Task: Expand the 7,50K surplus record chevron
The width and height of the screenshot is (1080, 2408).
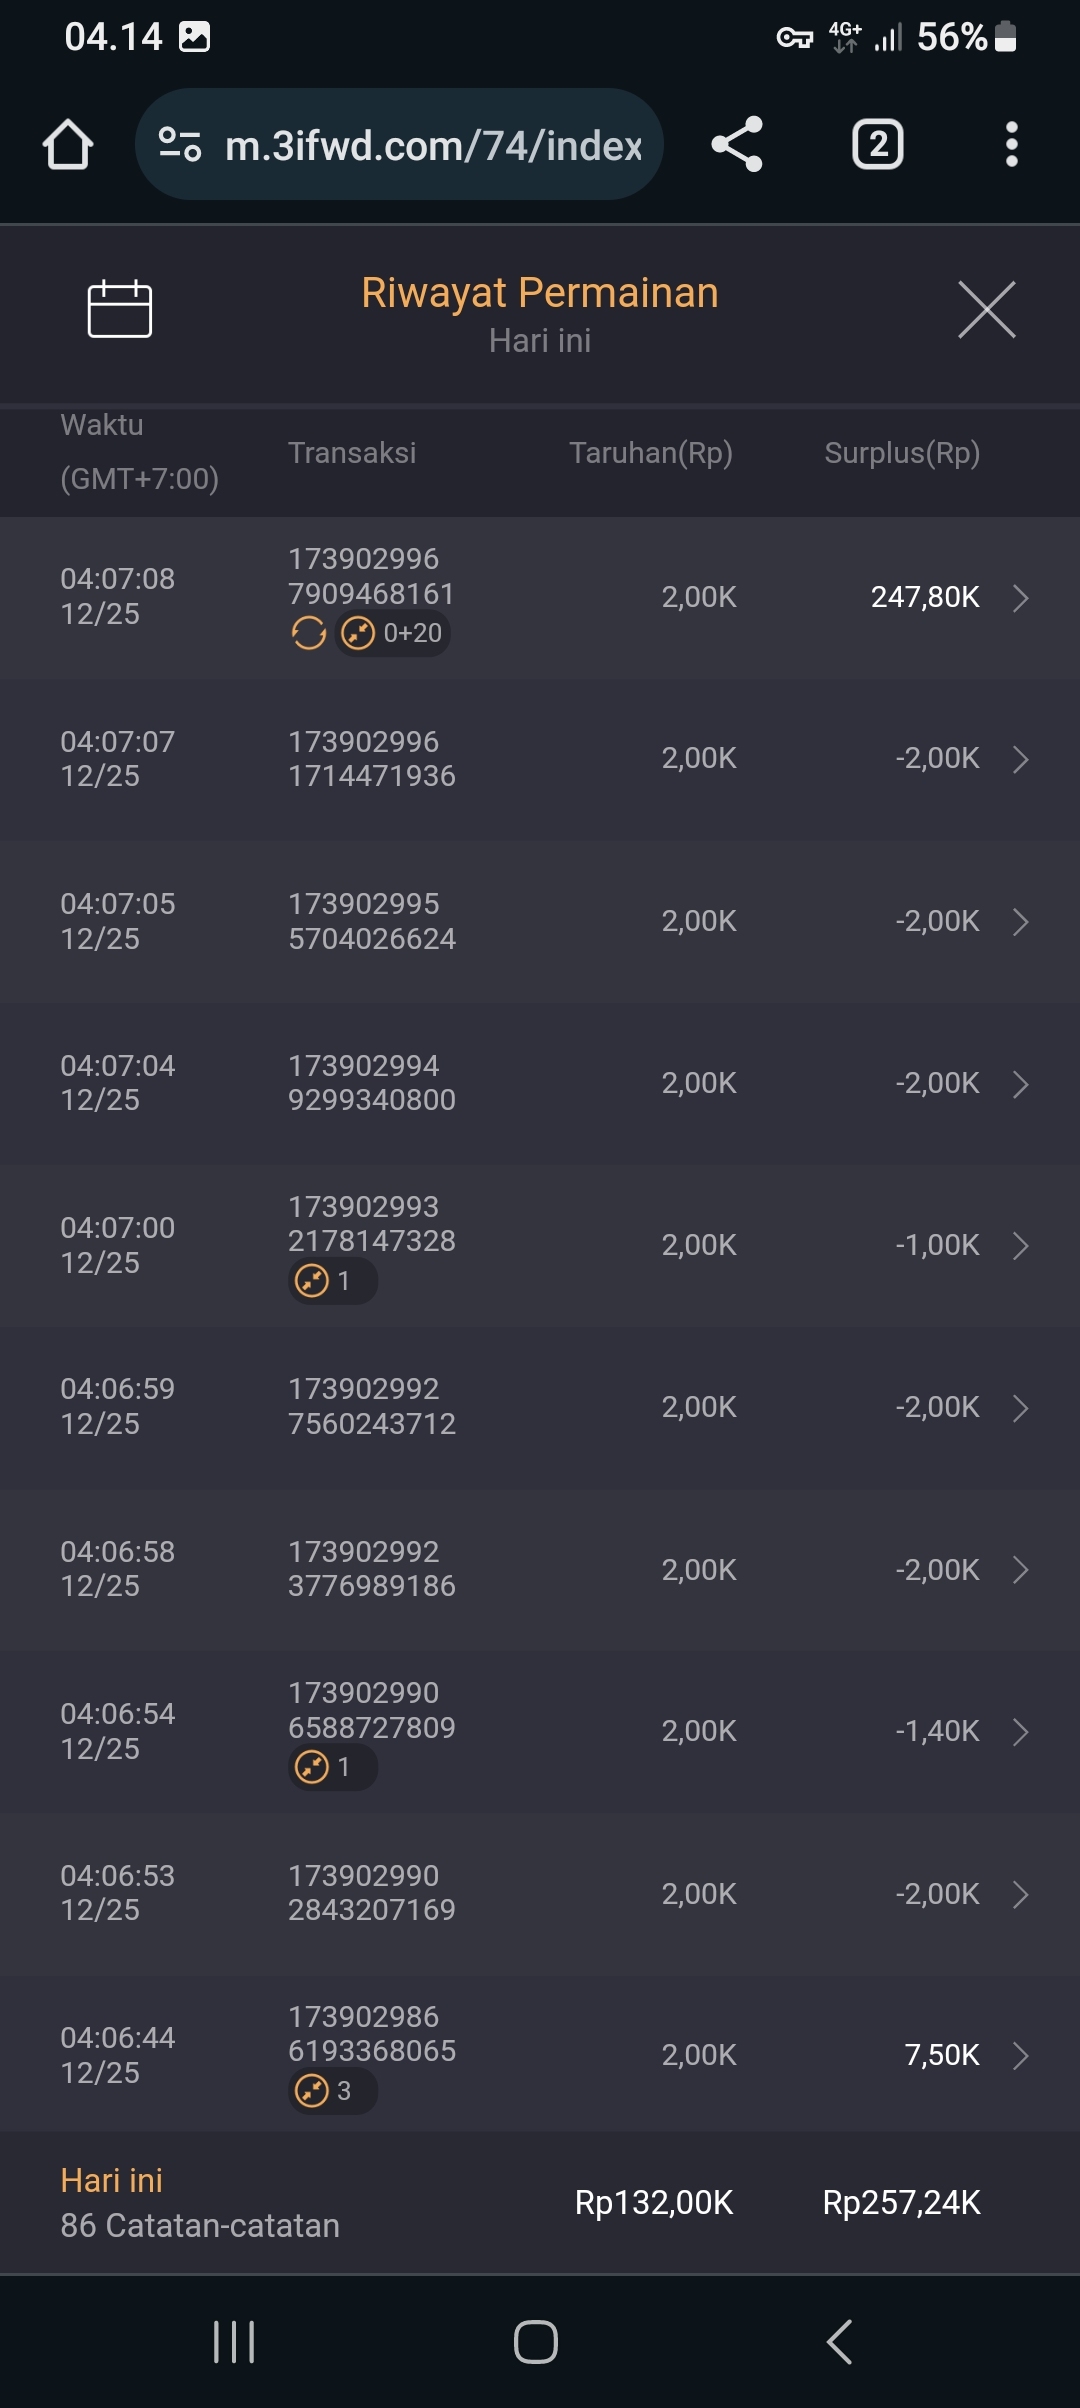Action: pos(1020,2056)
